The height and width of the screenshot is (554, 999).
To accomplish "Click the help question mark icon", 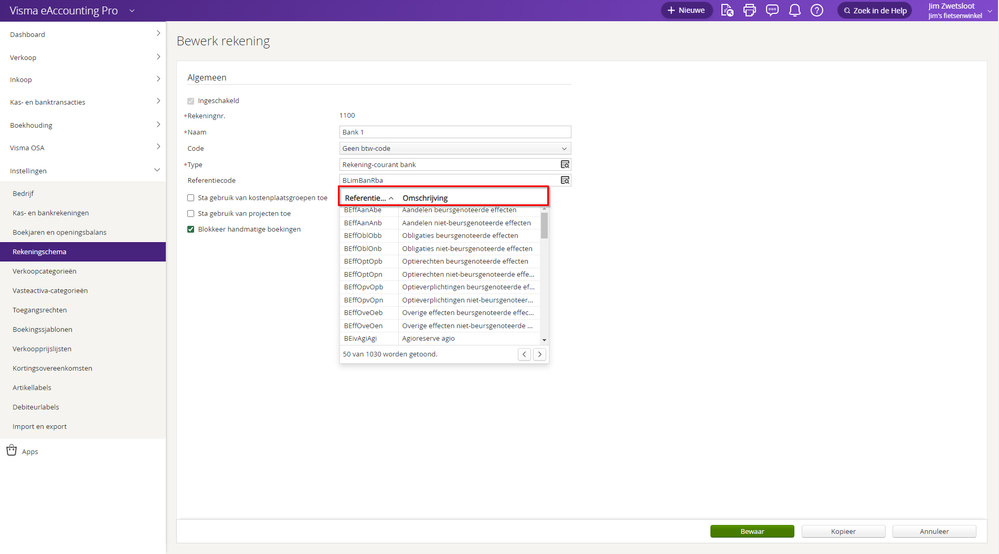I will [x=817, y=10].
